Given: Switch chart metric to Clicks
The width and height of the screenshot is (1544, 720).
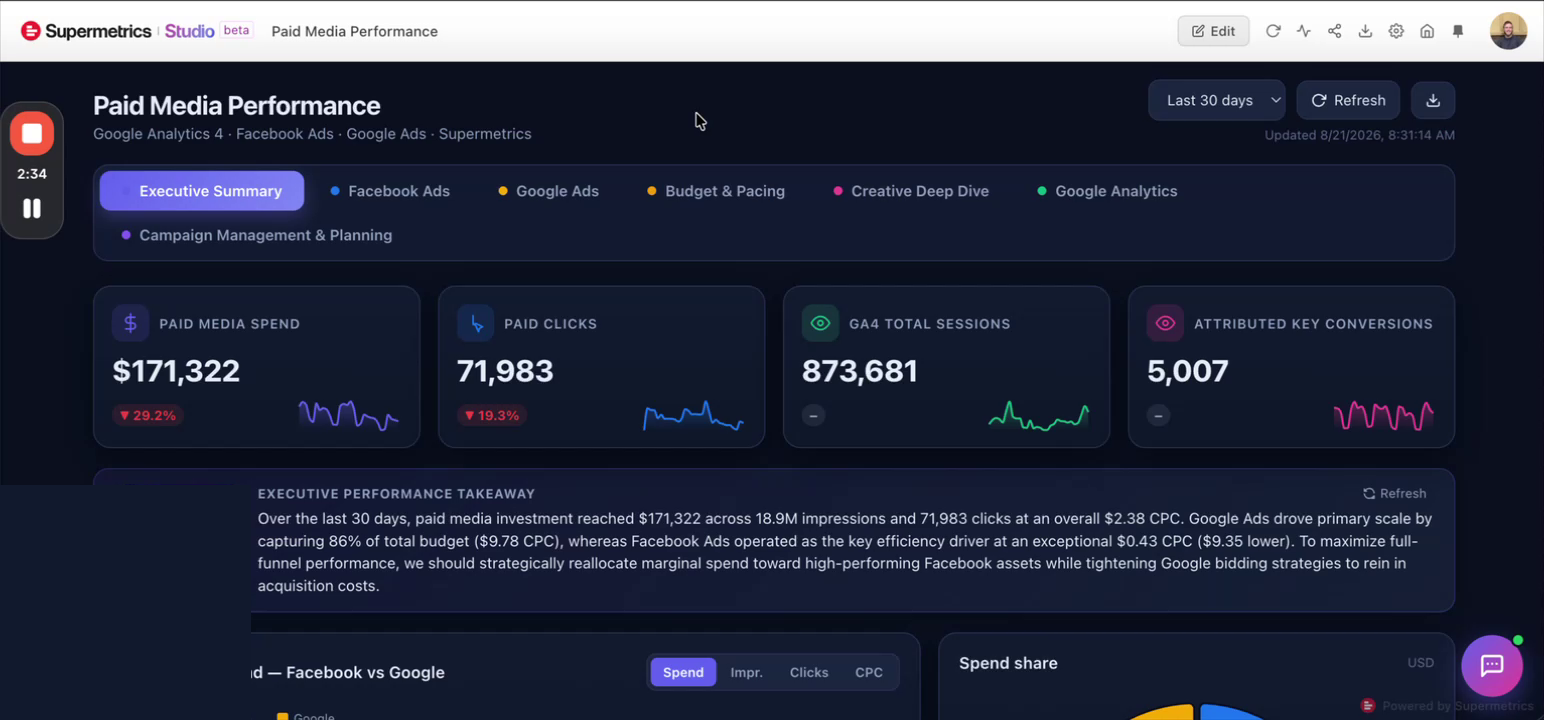Looking at the screenshot, I should pyautogui.click(x=809, y=672).
